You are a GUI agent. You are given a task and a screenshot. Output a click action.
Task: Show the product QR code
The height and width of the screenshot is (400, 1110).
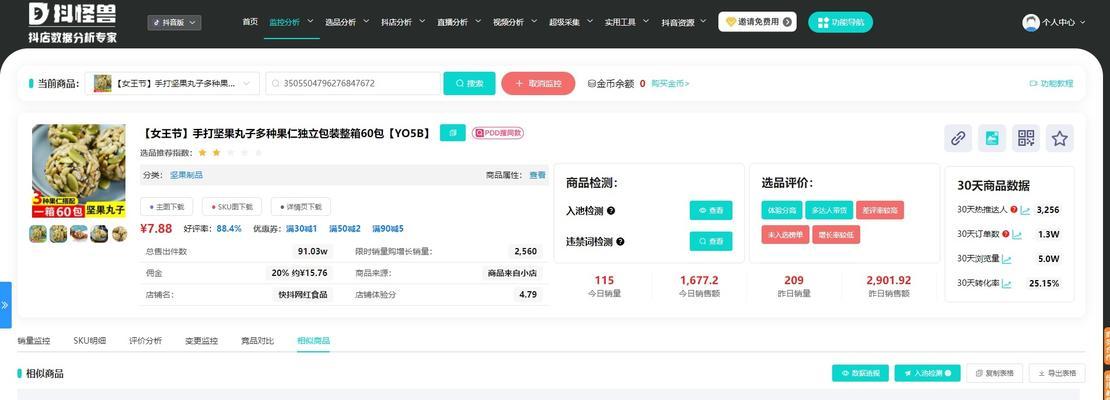click(x=1026, y=138)
